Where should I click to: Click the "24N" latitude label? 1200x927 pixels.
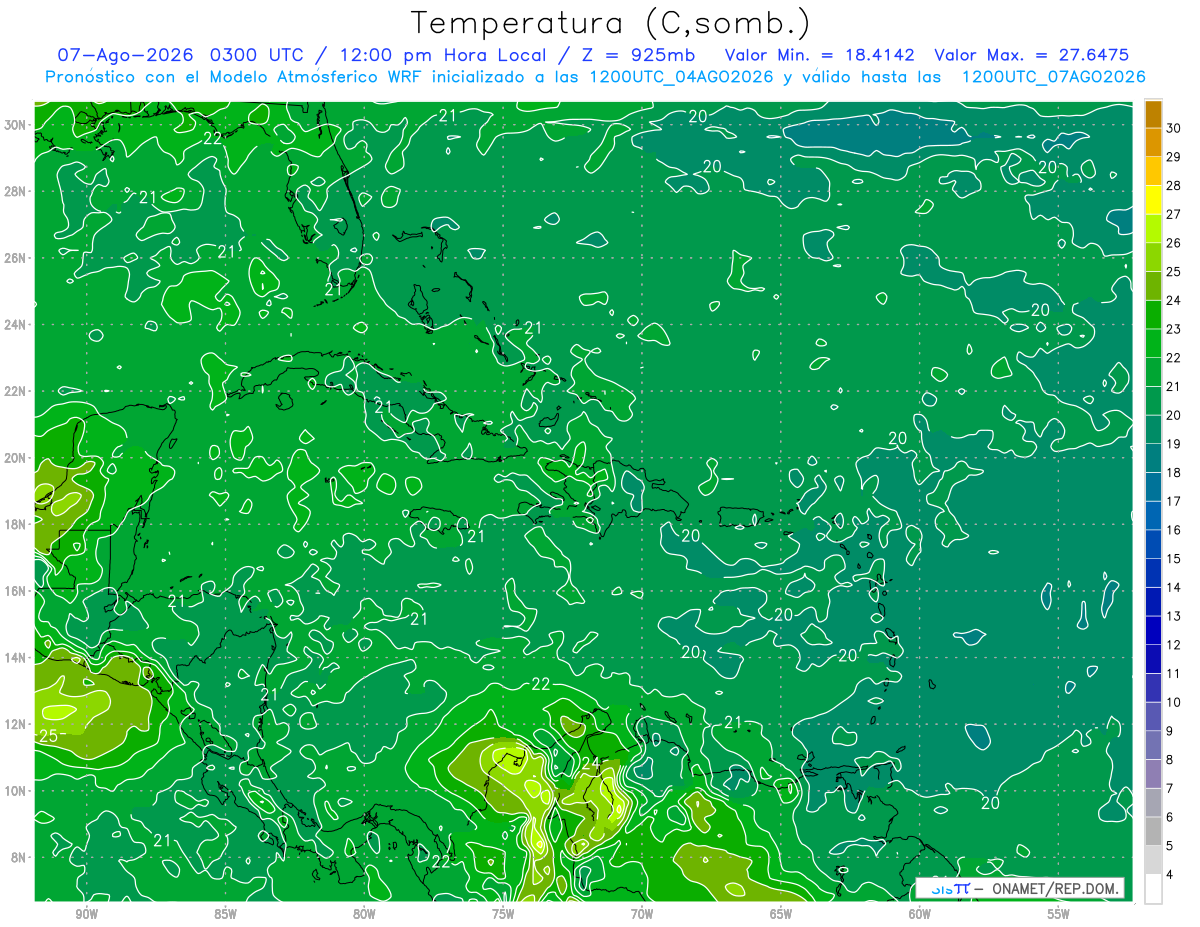[x=16, y=325]
